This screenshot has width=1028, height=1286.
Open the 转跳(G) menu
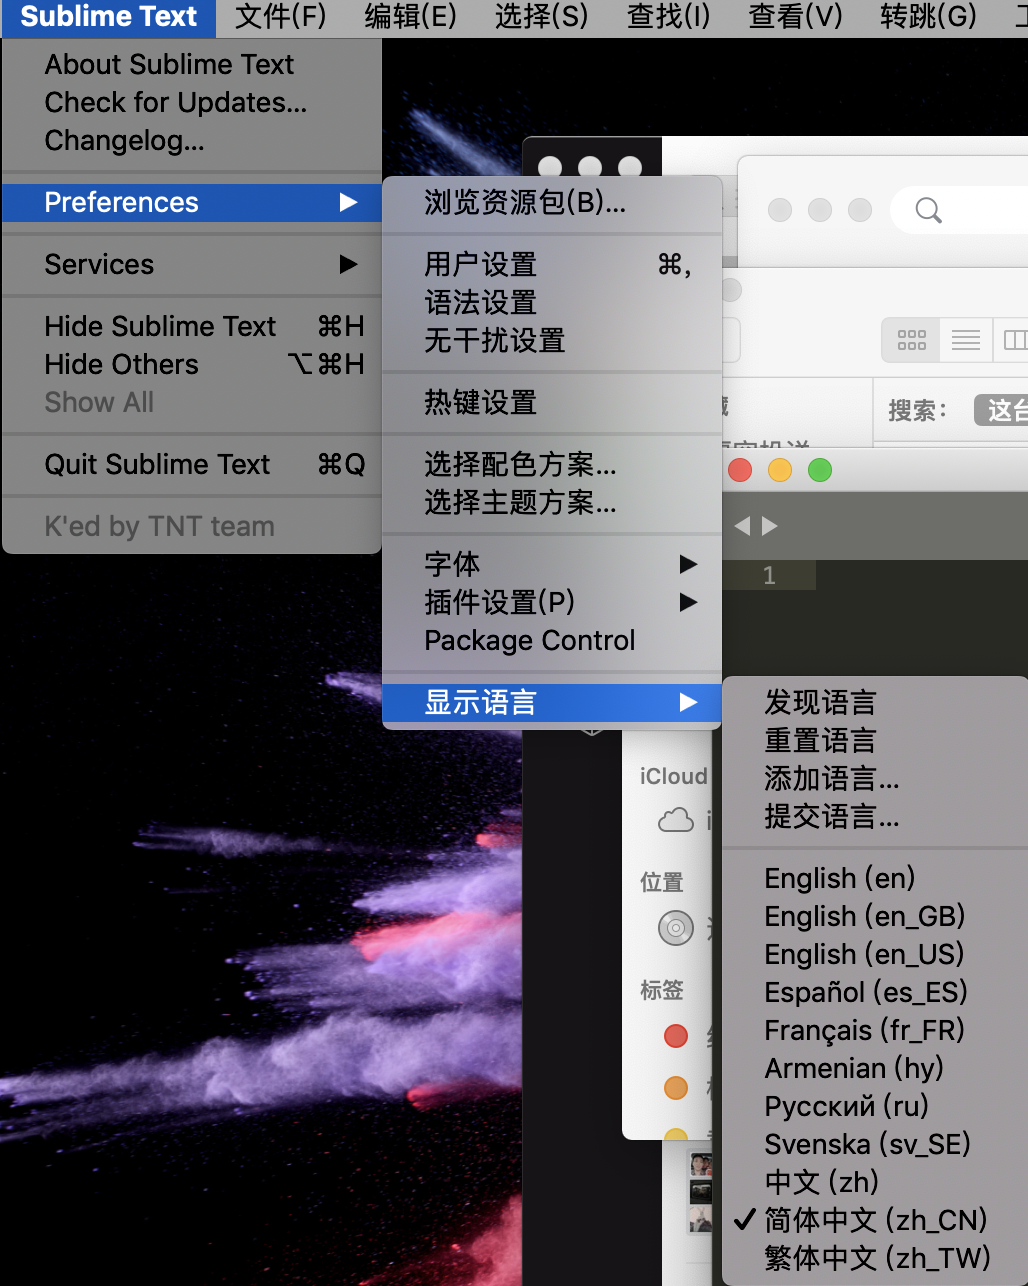point(928,17)
